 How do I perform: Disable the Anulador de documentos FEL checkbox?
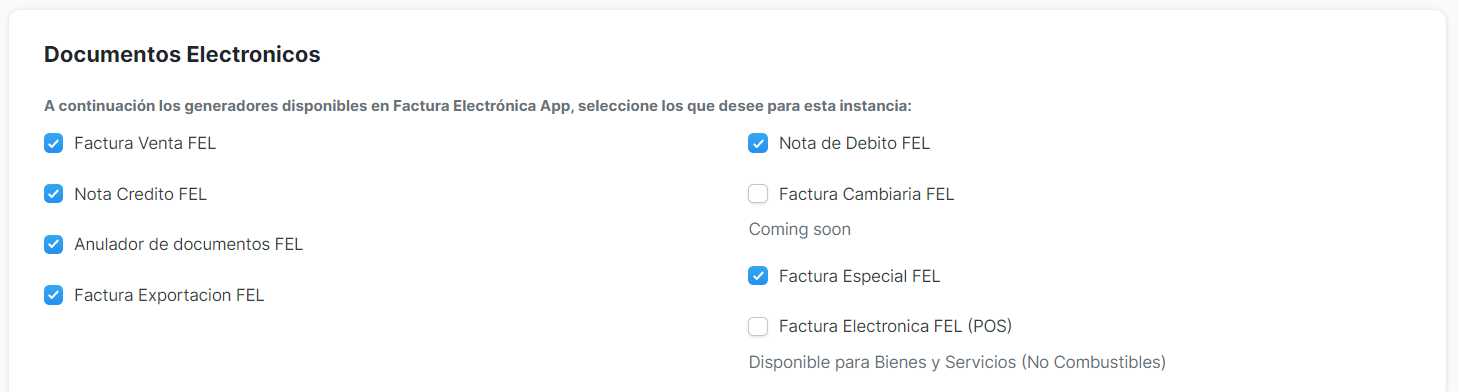pos(54,244)
